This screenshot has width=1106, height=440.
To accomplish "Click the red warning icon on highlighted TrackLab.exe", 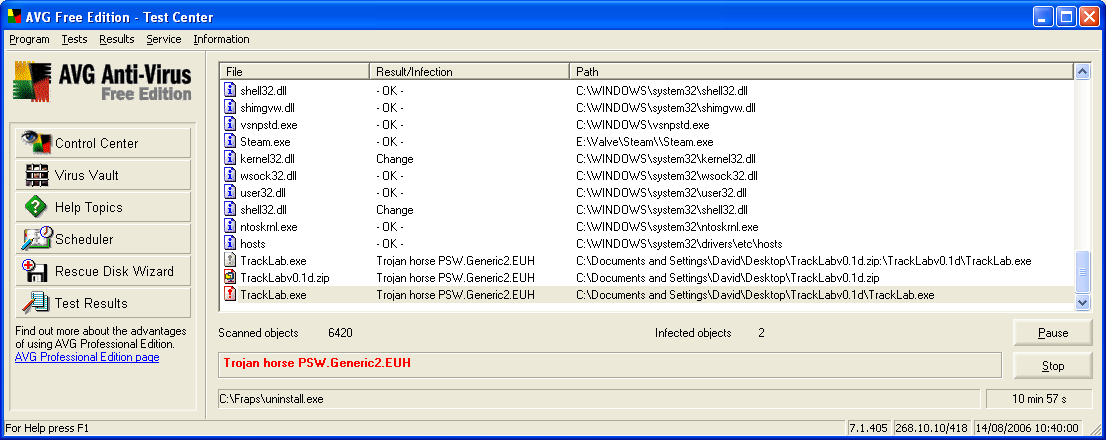I will tap(230, 295).
